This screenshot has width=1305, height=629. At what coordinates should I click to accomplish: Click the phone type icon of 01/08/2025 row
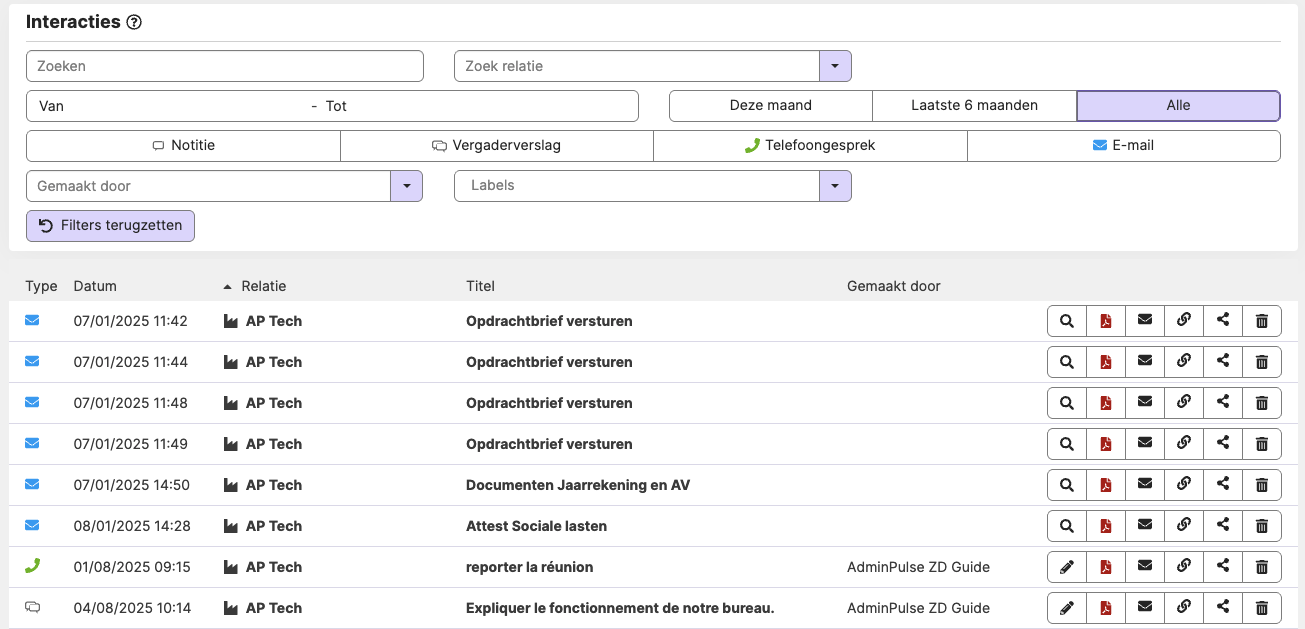(32, 566)
